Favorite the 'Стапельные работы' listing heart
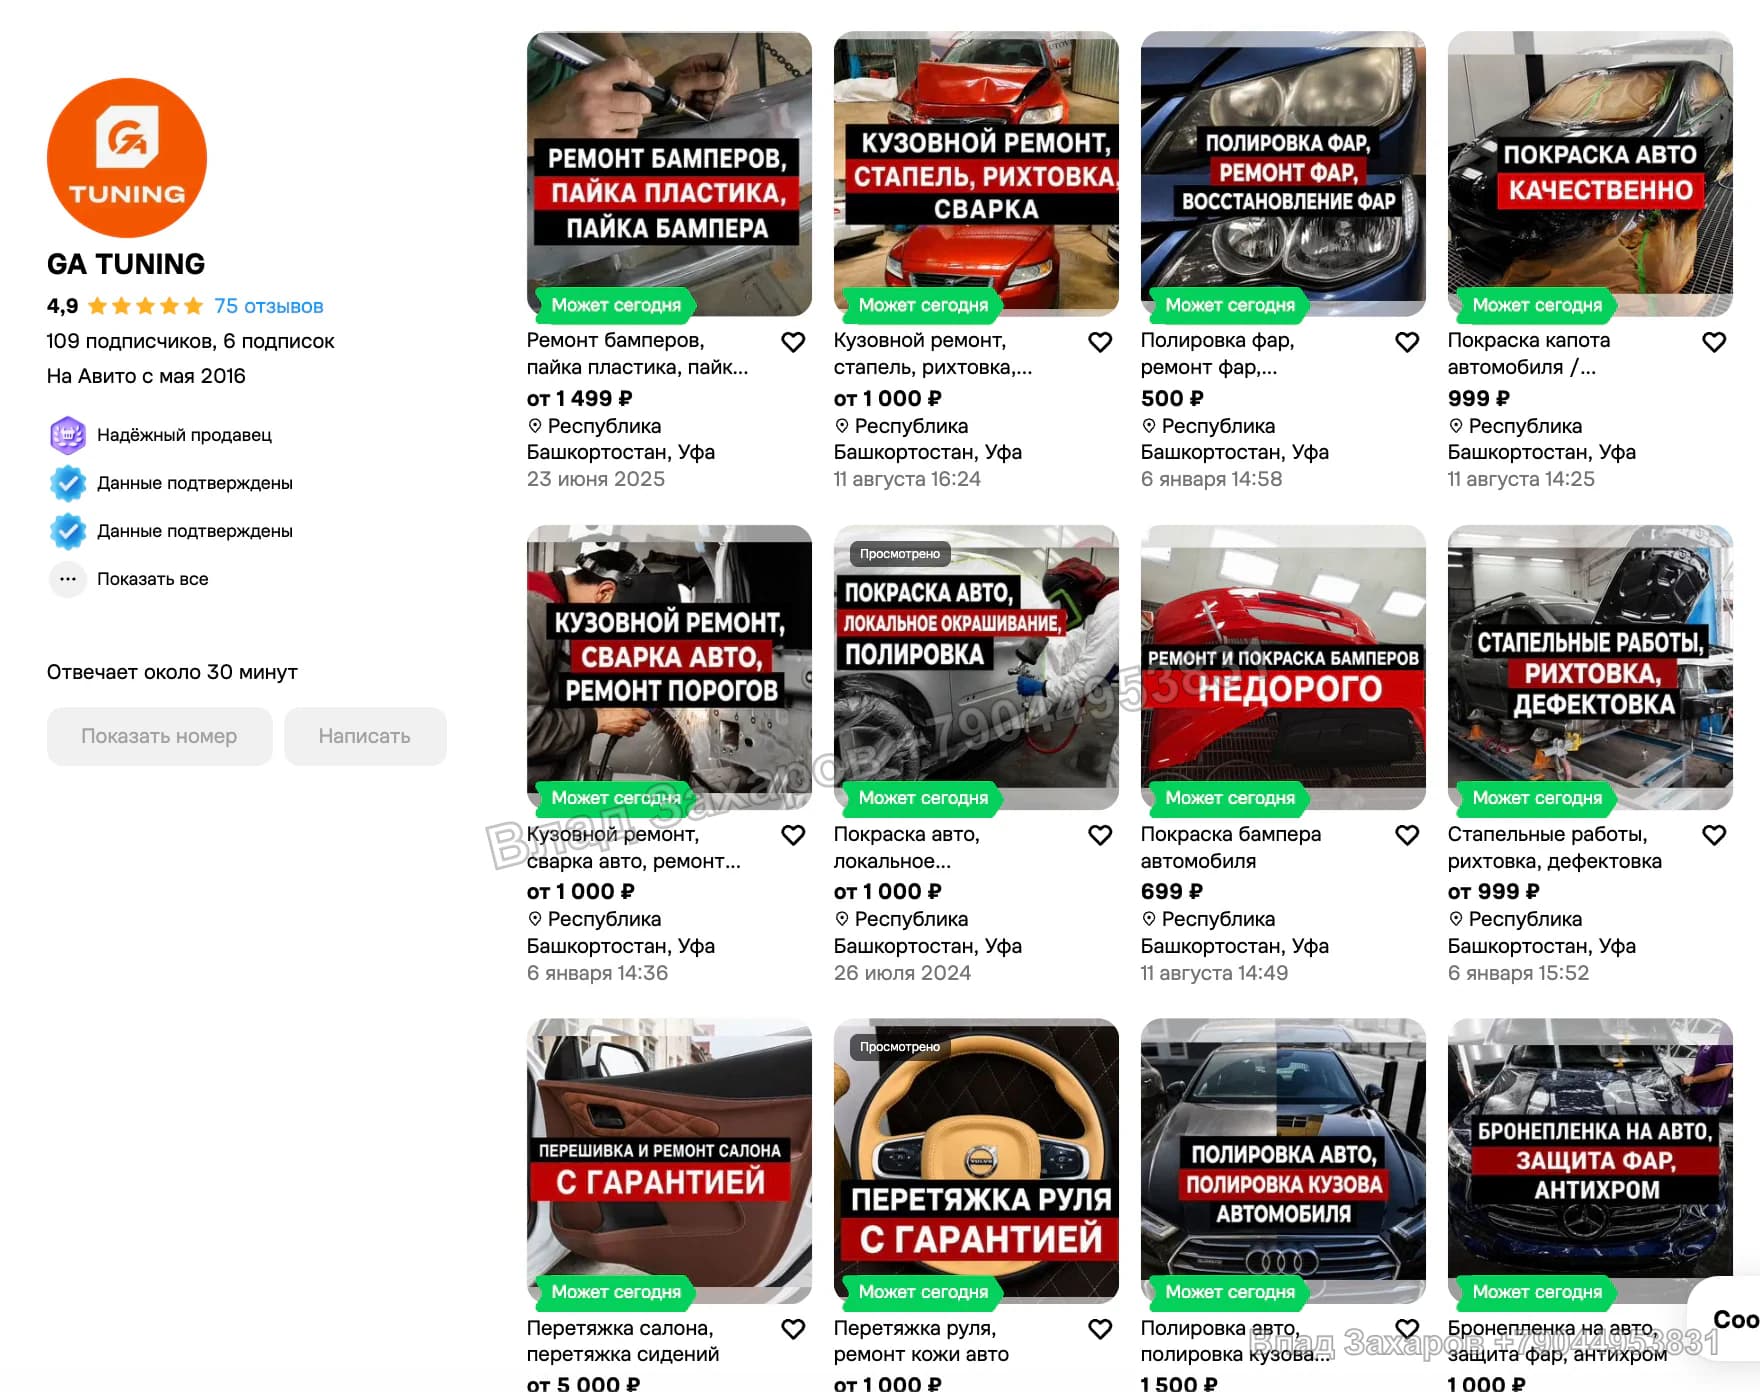 point(1714,835)
